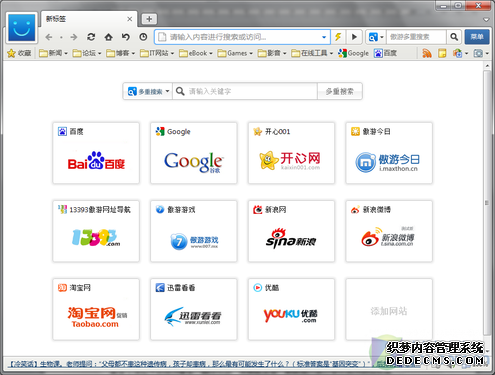
Task: Go back with the back arrow
Action: click(49, 37)
